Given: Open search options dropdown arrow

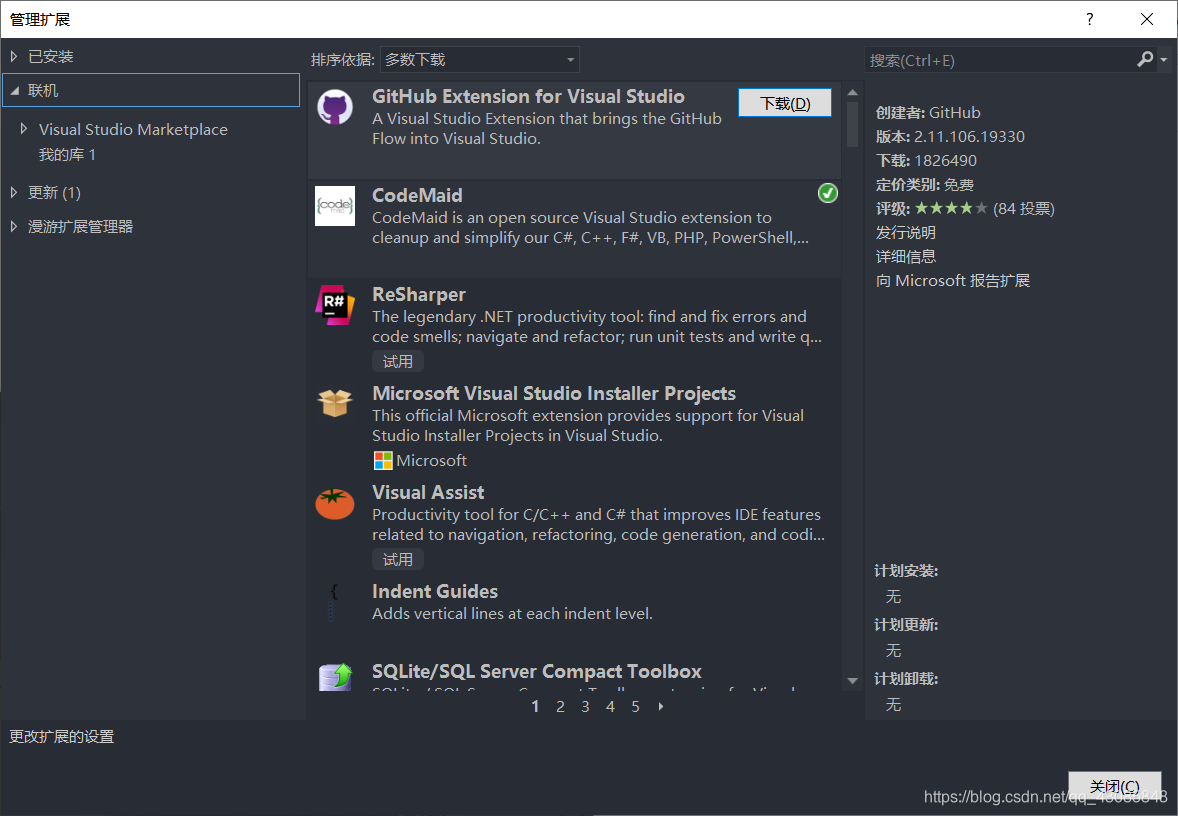Looking at the screenshot, I should (x=1164, y=59).
